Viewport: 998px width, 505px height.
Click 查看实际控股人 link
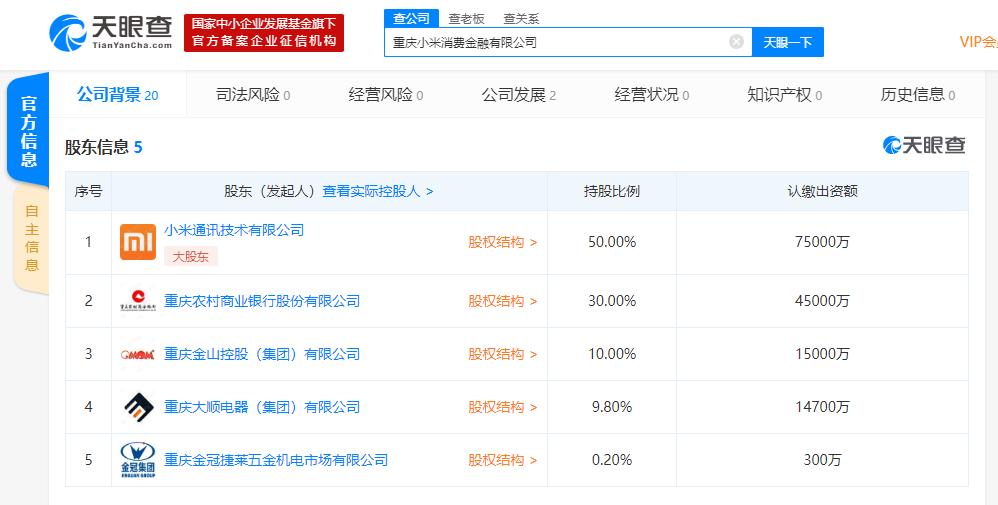pos(378,191)
